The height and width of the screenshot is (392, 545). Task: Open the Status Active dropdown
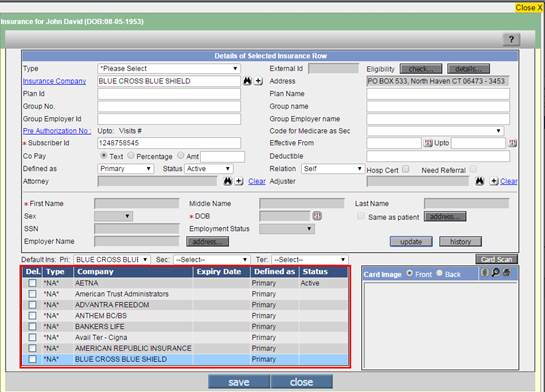[209, 169]
